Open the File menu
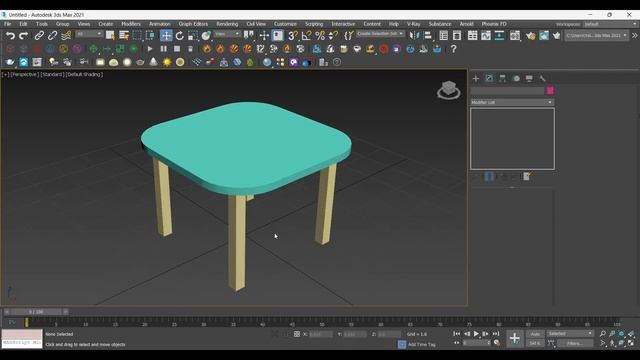Image resolution: width=640 pixels, height=360 pixels. click(x=7, y=24)
